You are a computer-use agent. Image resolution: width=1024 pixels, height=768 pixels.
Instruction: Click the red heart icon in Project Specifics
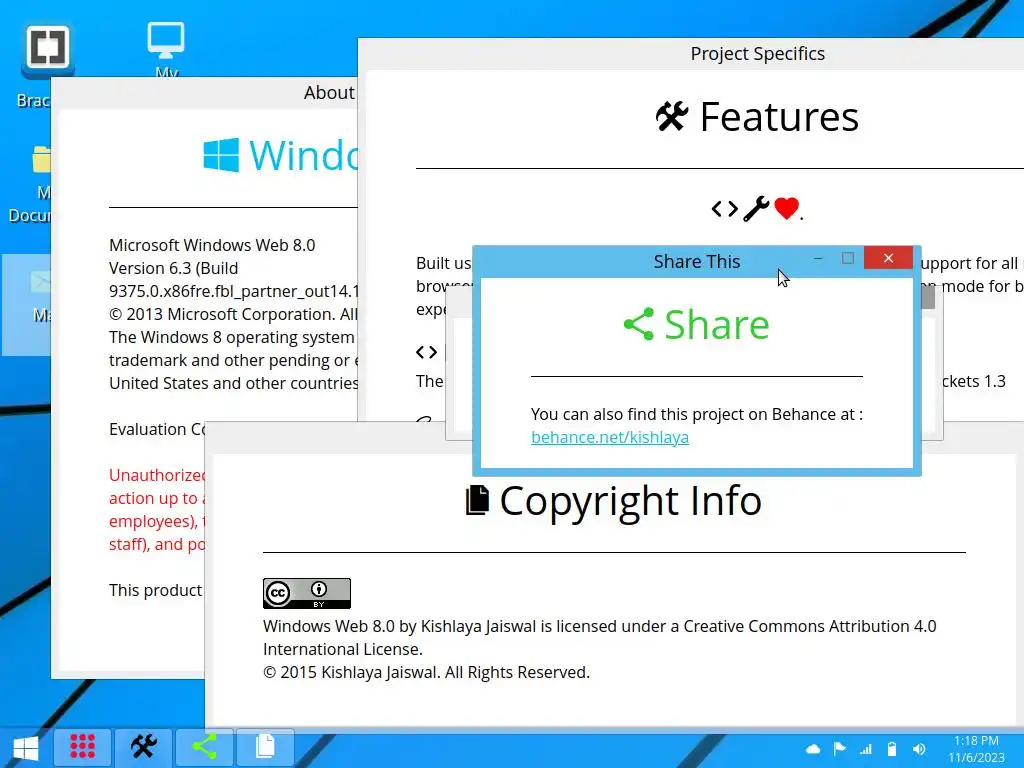coord(786,208)
